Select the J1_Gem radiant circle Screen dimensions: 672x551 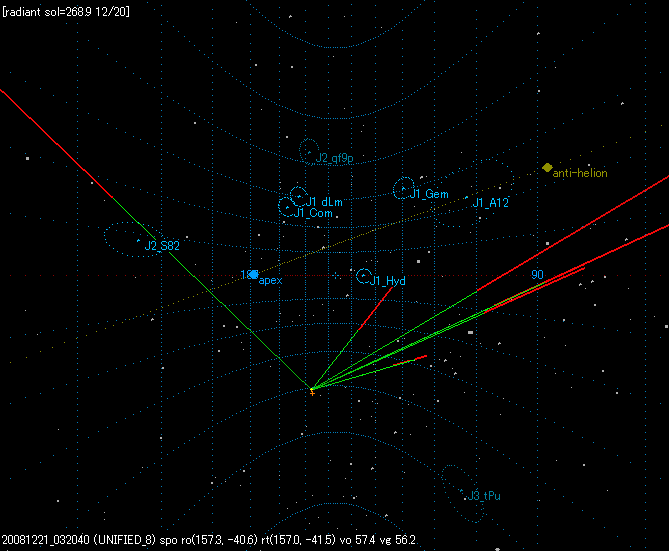click(403, 188)
